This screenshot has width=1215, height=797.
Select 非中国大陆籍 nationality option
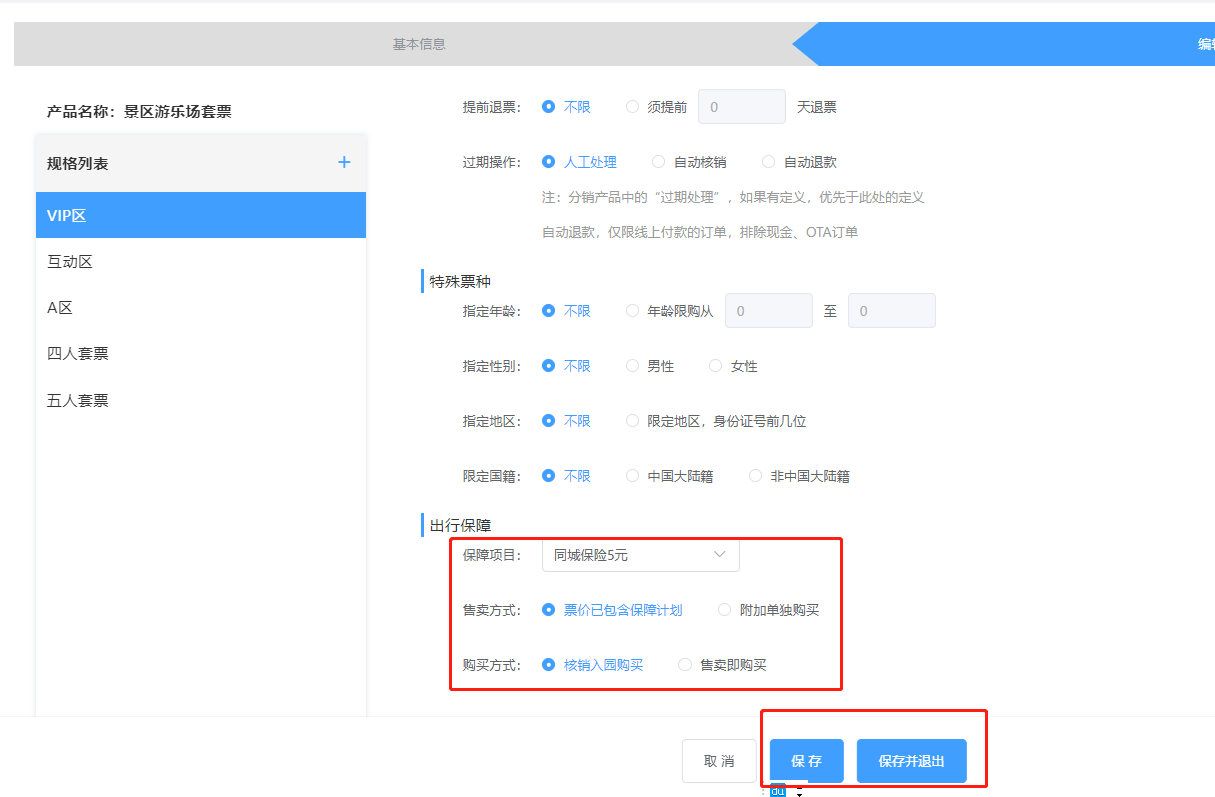point(755,476)
